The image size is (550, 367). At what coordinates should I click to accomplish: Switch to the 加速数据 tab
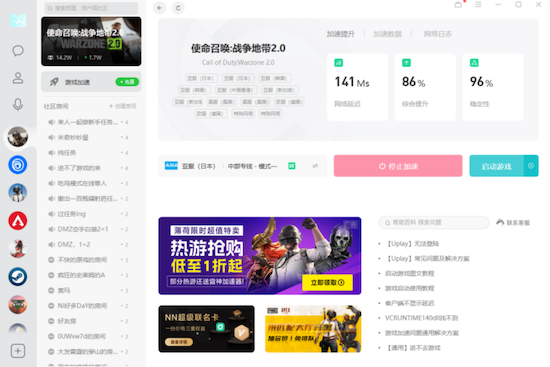pyautogui.click(x=388, y=34)
